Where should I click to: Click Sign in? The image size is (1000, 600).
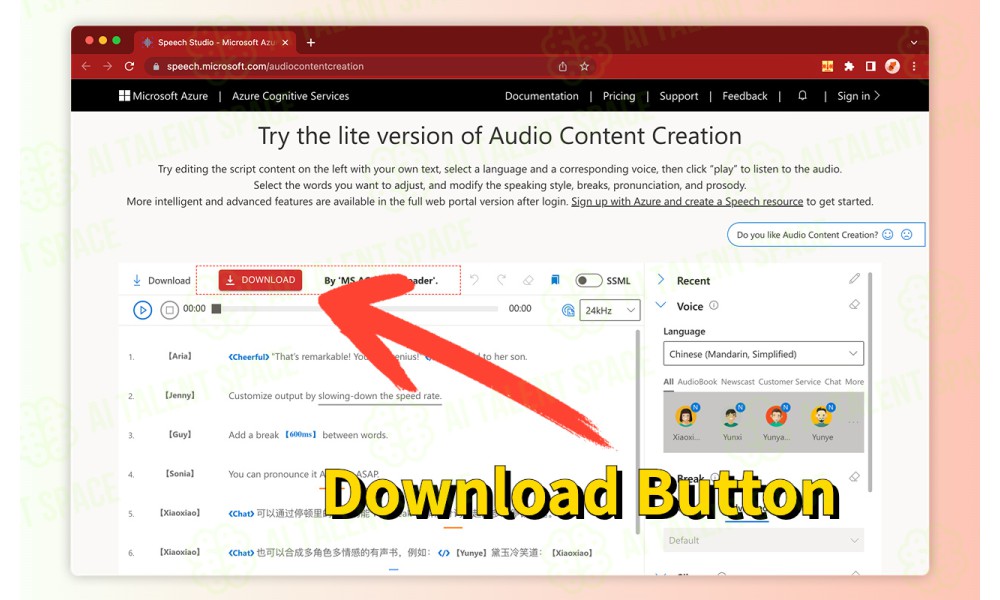pyautogui.click(x=858, y=96)
